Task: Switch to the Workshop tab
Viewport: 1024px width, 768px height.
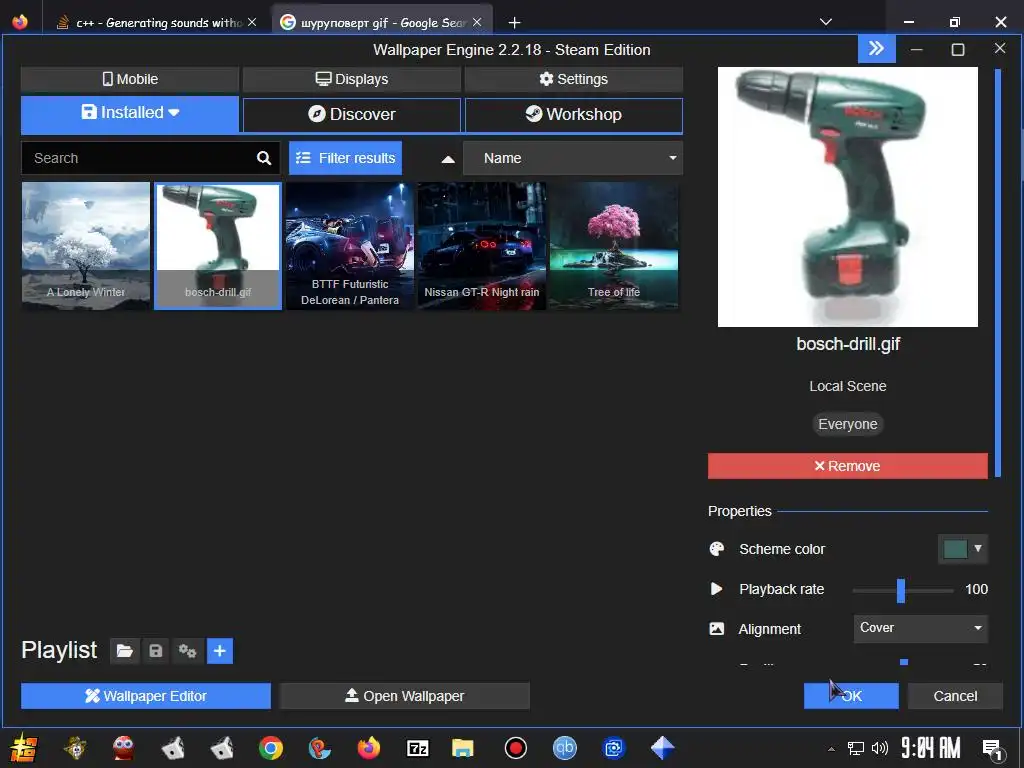Action: point(573,114)
